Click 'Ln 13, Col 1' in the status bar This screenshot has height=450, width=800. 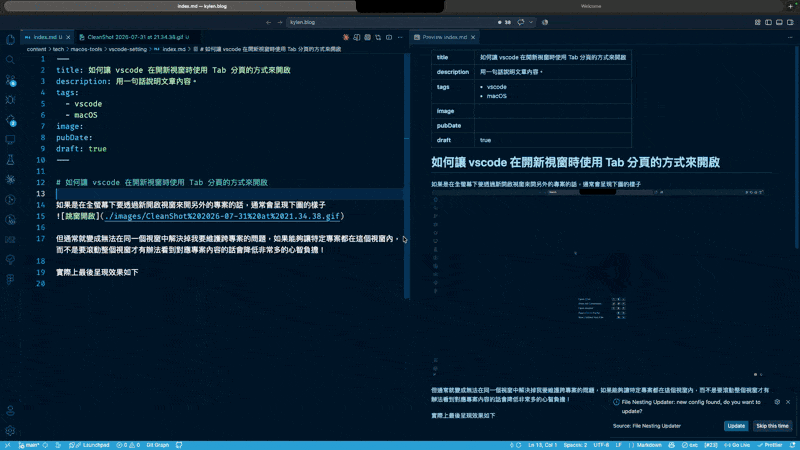click(542, 445)
